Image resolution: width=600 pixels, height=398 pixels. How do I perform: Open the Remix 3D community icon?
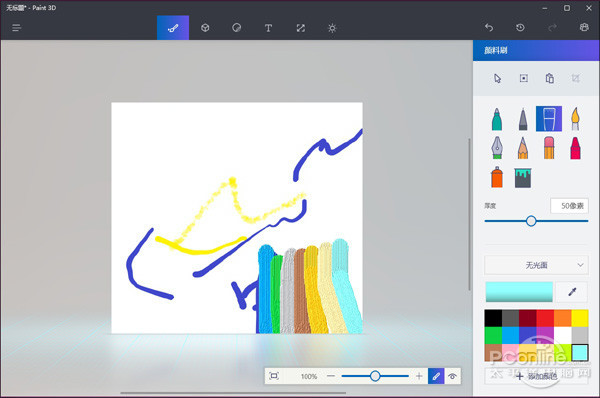[x=584, y=27]
